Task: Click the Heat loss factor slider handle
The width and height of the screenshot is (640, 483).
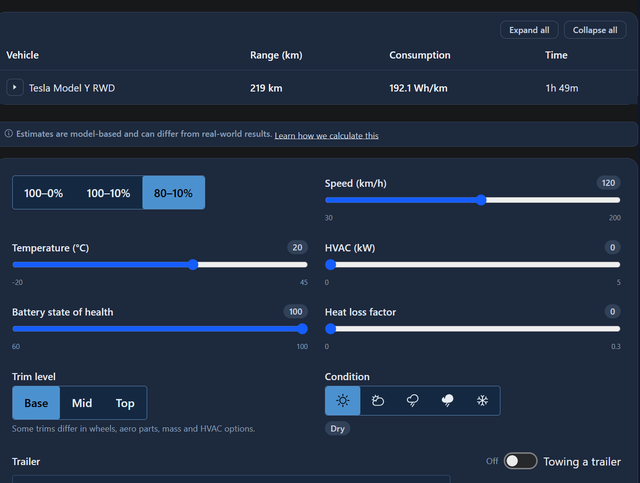Action: [x=331, y=329]
